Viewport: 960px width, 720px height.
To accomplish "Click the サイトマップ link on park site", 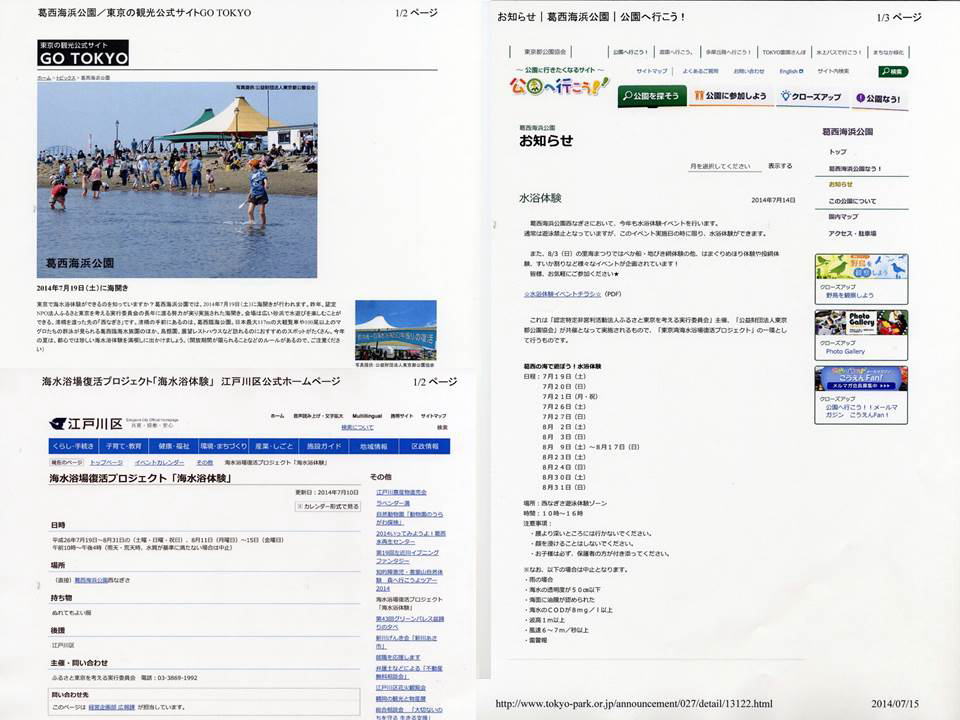I will coord(651,71).
